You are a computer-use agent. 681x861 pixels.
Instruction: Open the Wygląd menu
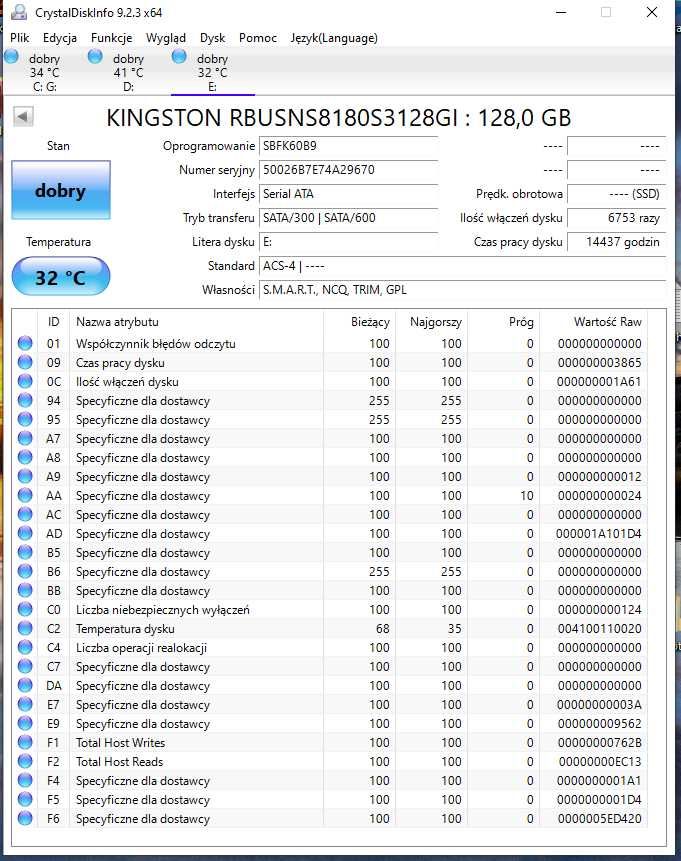tap(166, 38)
